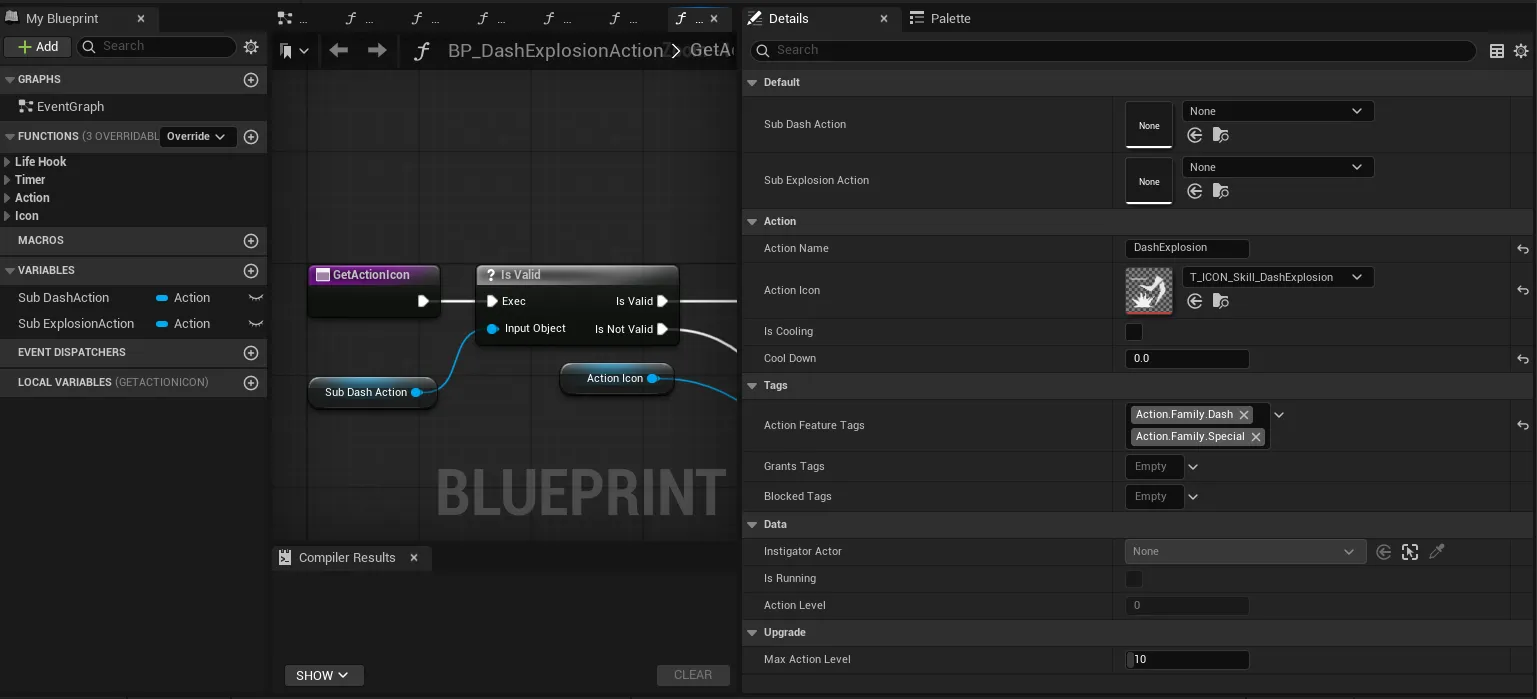
Task: Reset Action Name using the revert arrow
Action: tap(1522, 248)
